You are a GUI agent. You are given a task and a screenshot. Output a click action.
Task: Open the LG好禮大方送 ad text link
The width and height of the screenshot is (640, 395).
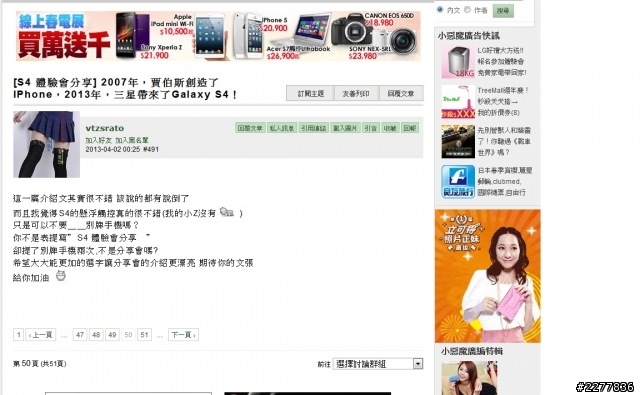pos(502,62)
